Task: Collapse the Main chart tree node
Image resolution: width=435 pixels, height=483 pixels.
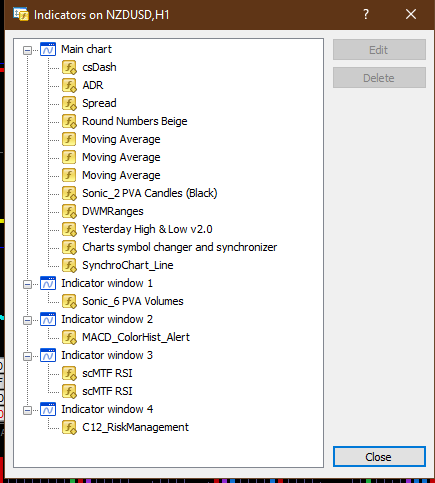Action: point(27,50)
